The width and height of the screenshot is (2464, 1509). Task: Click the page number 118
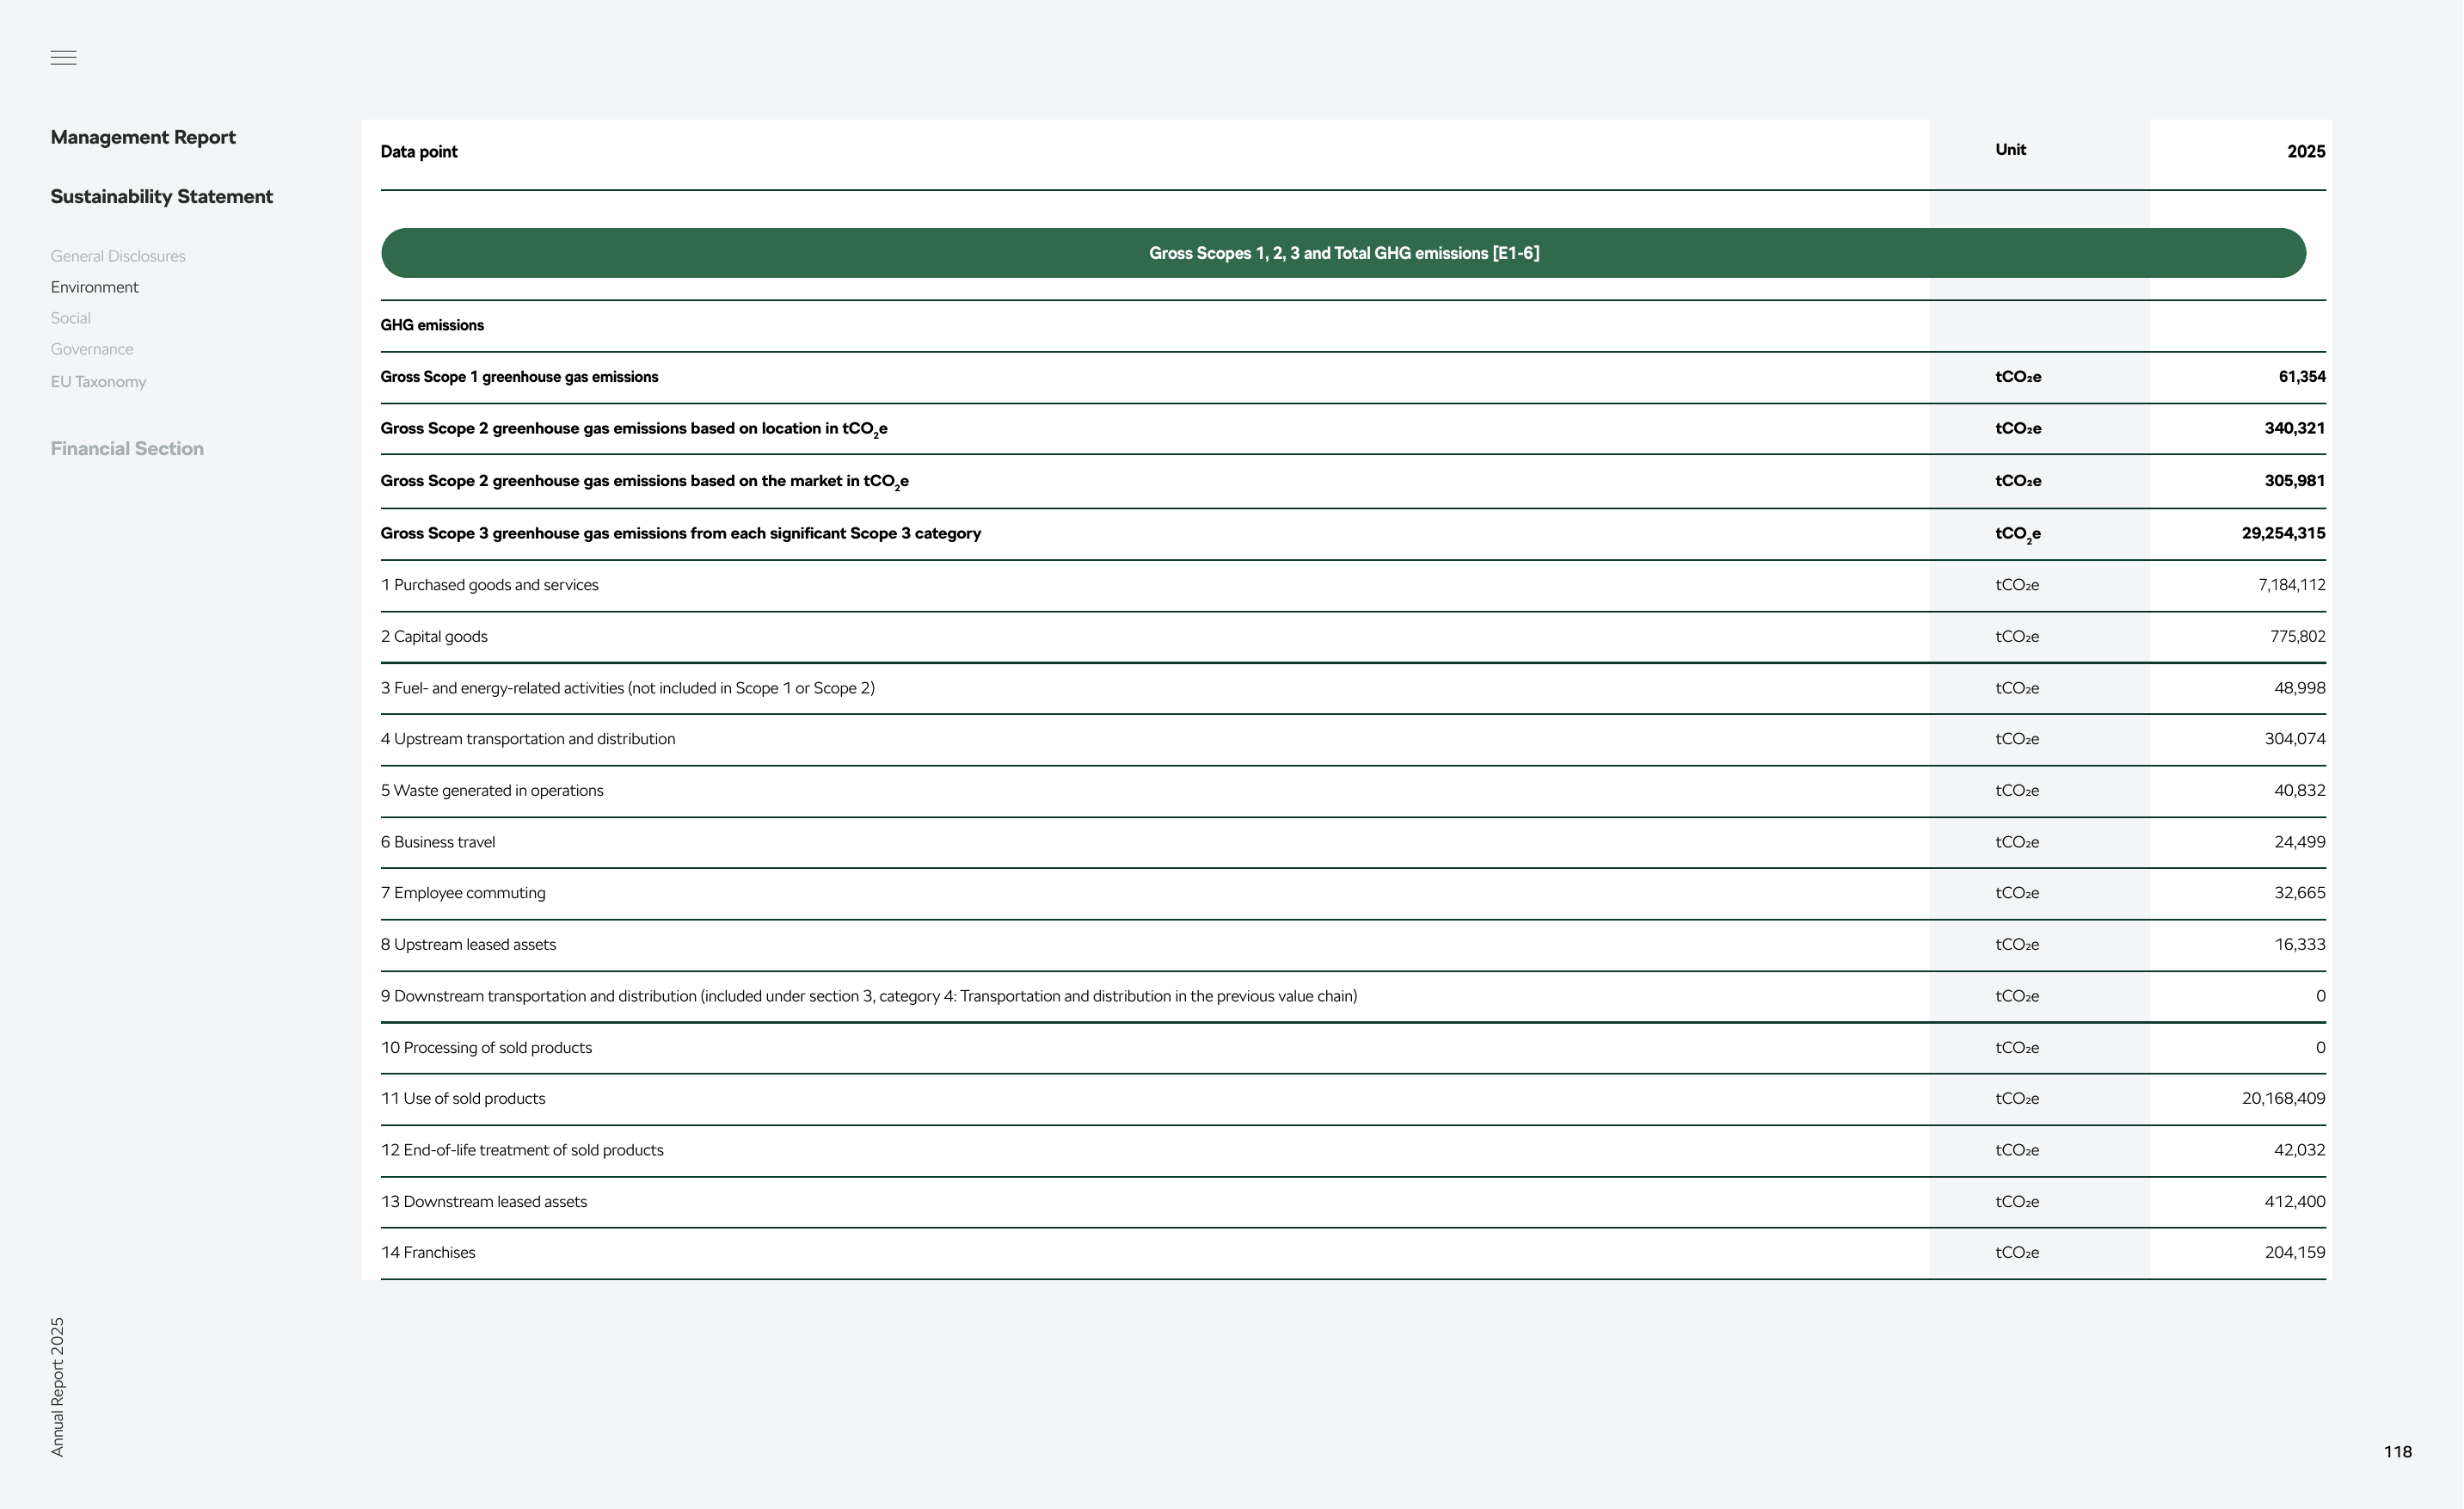point(2398,1452)
